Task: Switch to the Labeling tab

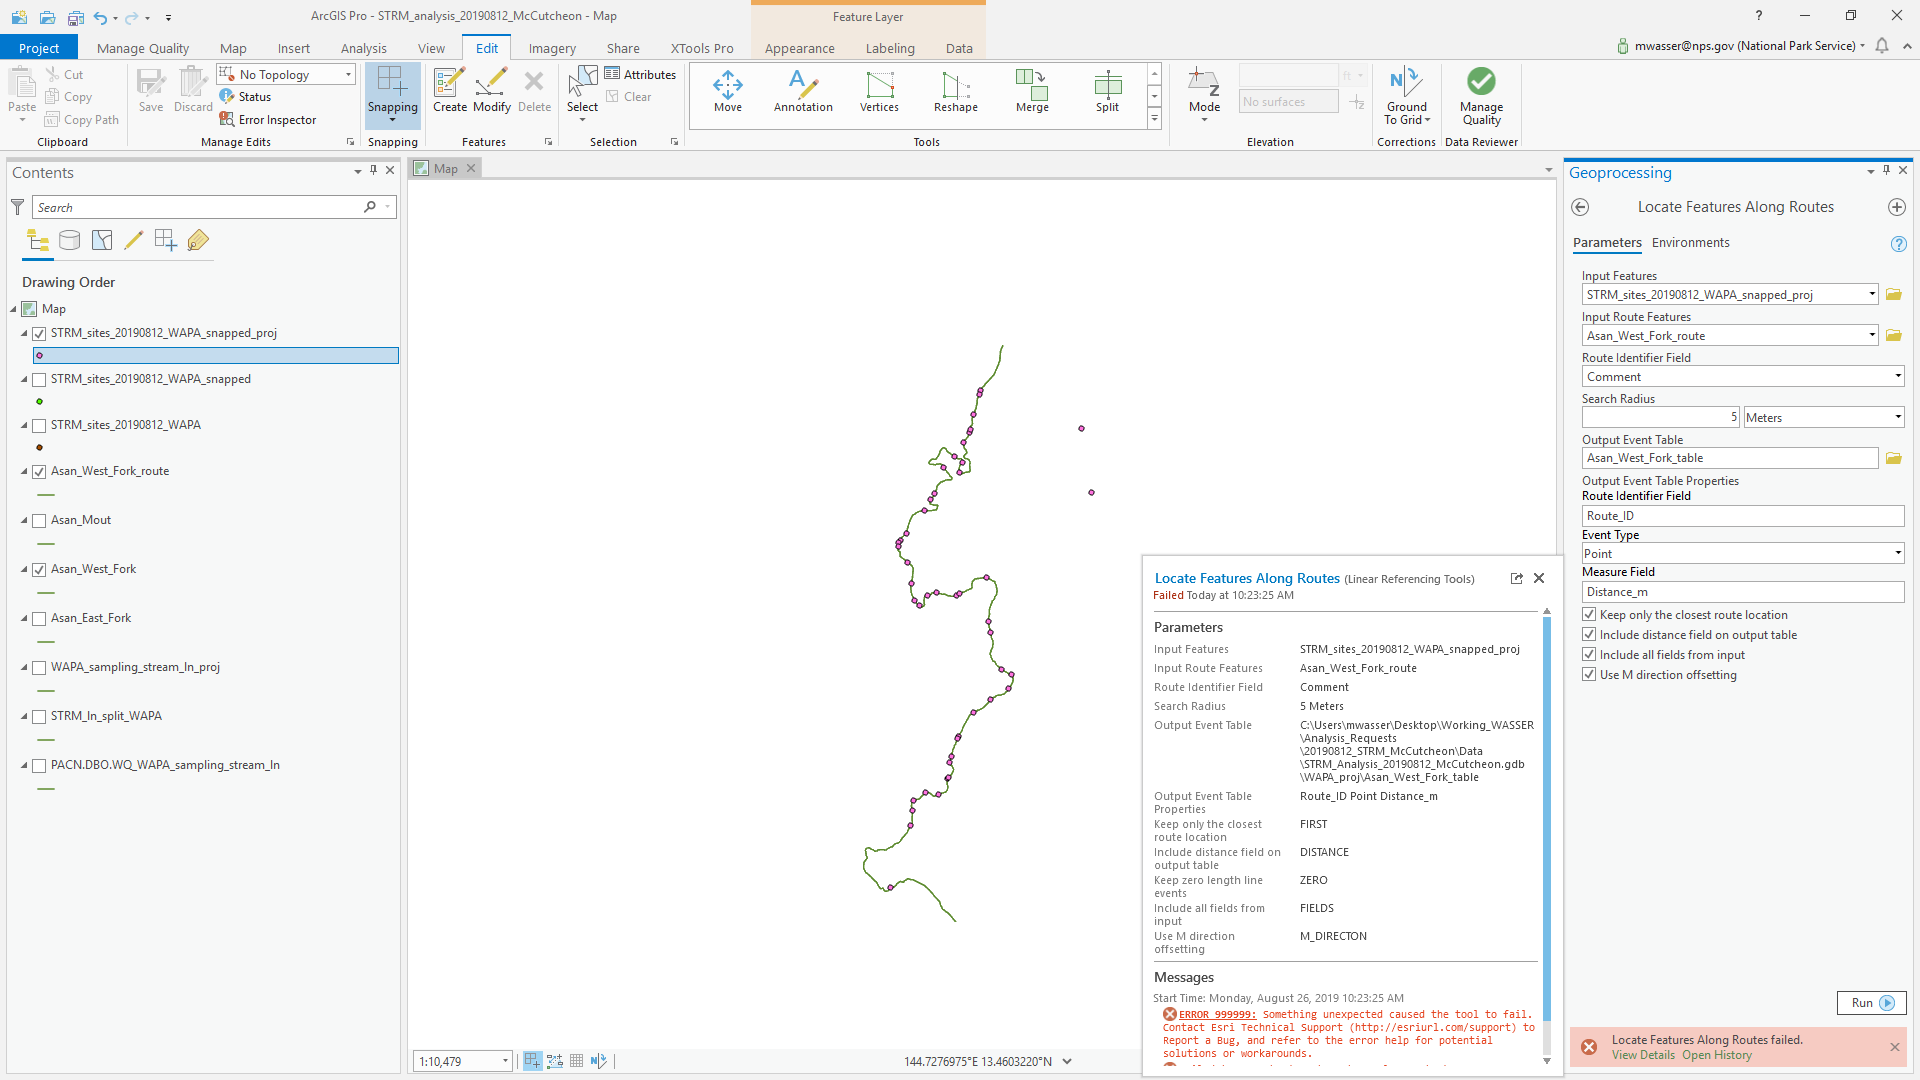Action: 890,48
